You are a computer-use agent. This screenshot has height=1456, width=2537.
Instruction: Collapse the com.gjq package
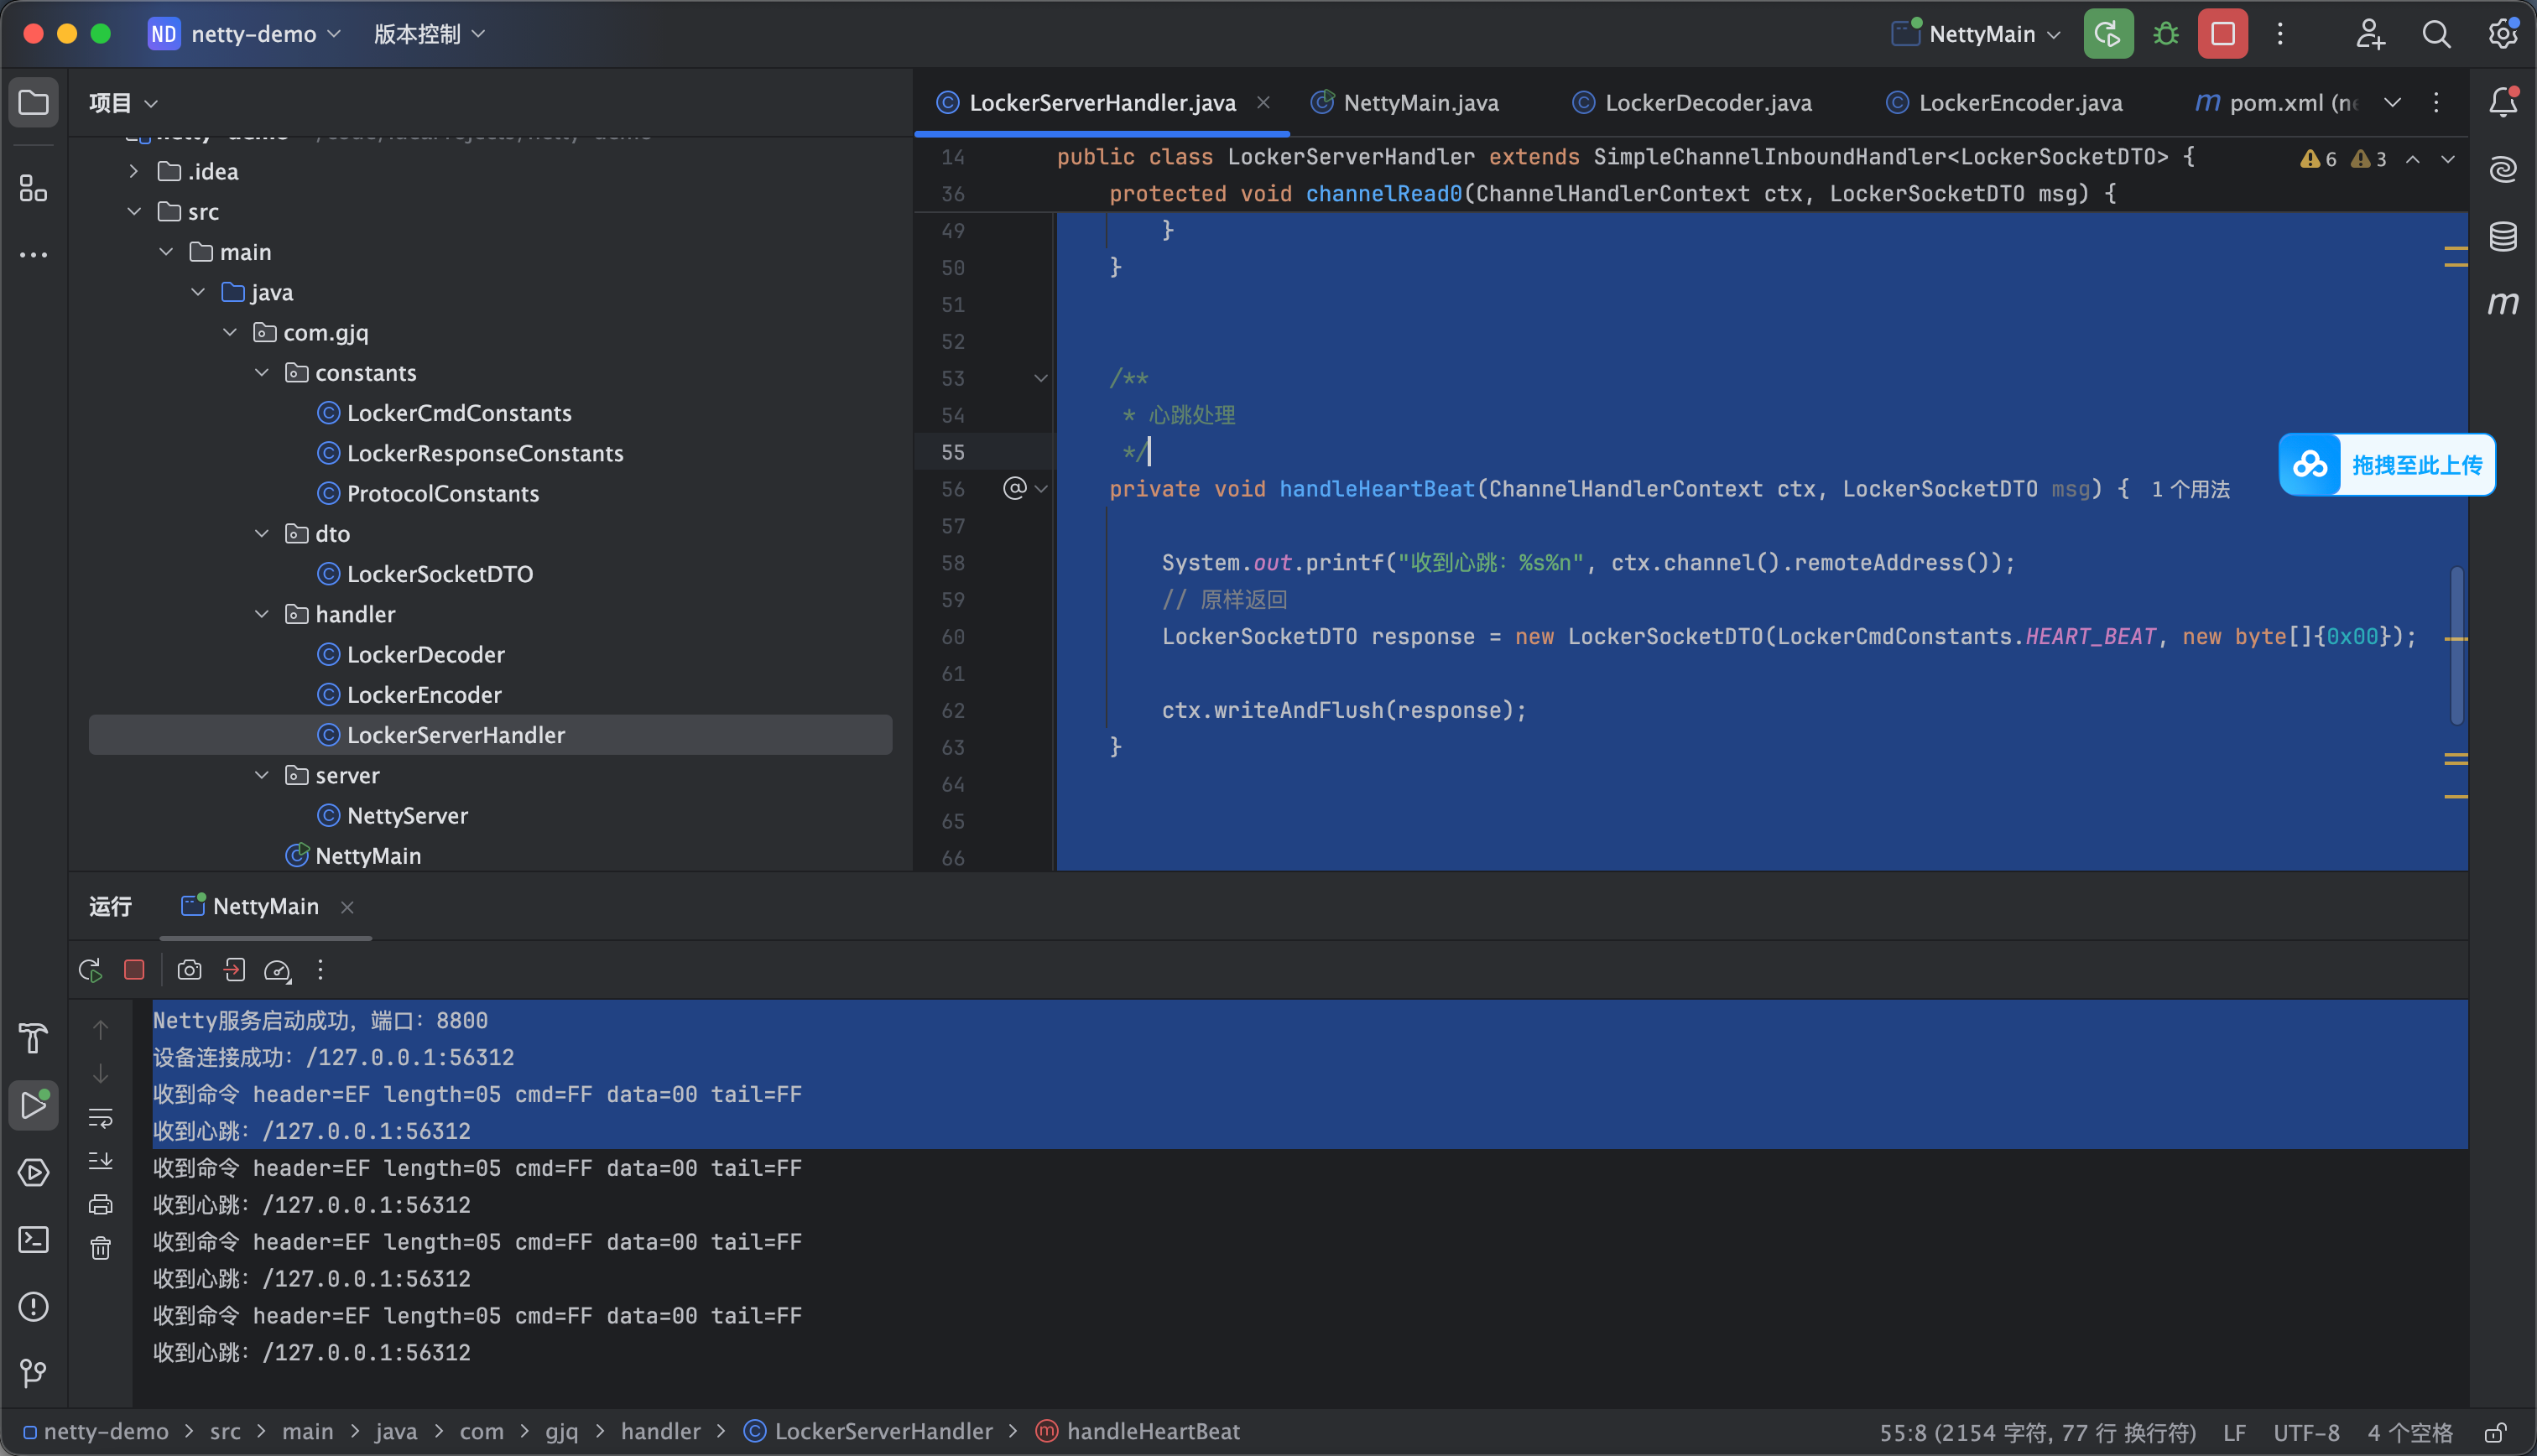point(230,332)
